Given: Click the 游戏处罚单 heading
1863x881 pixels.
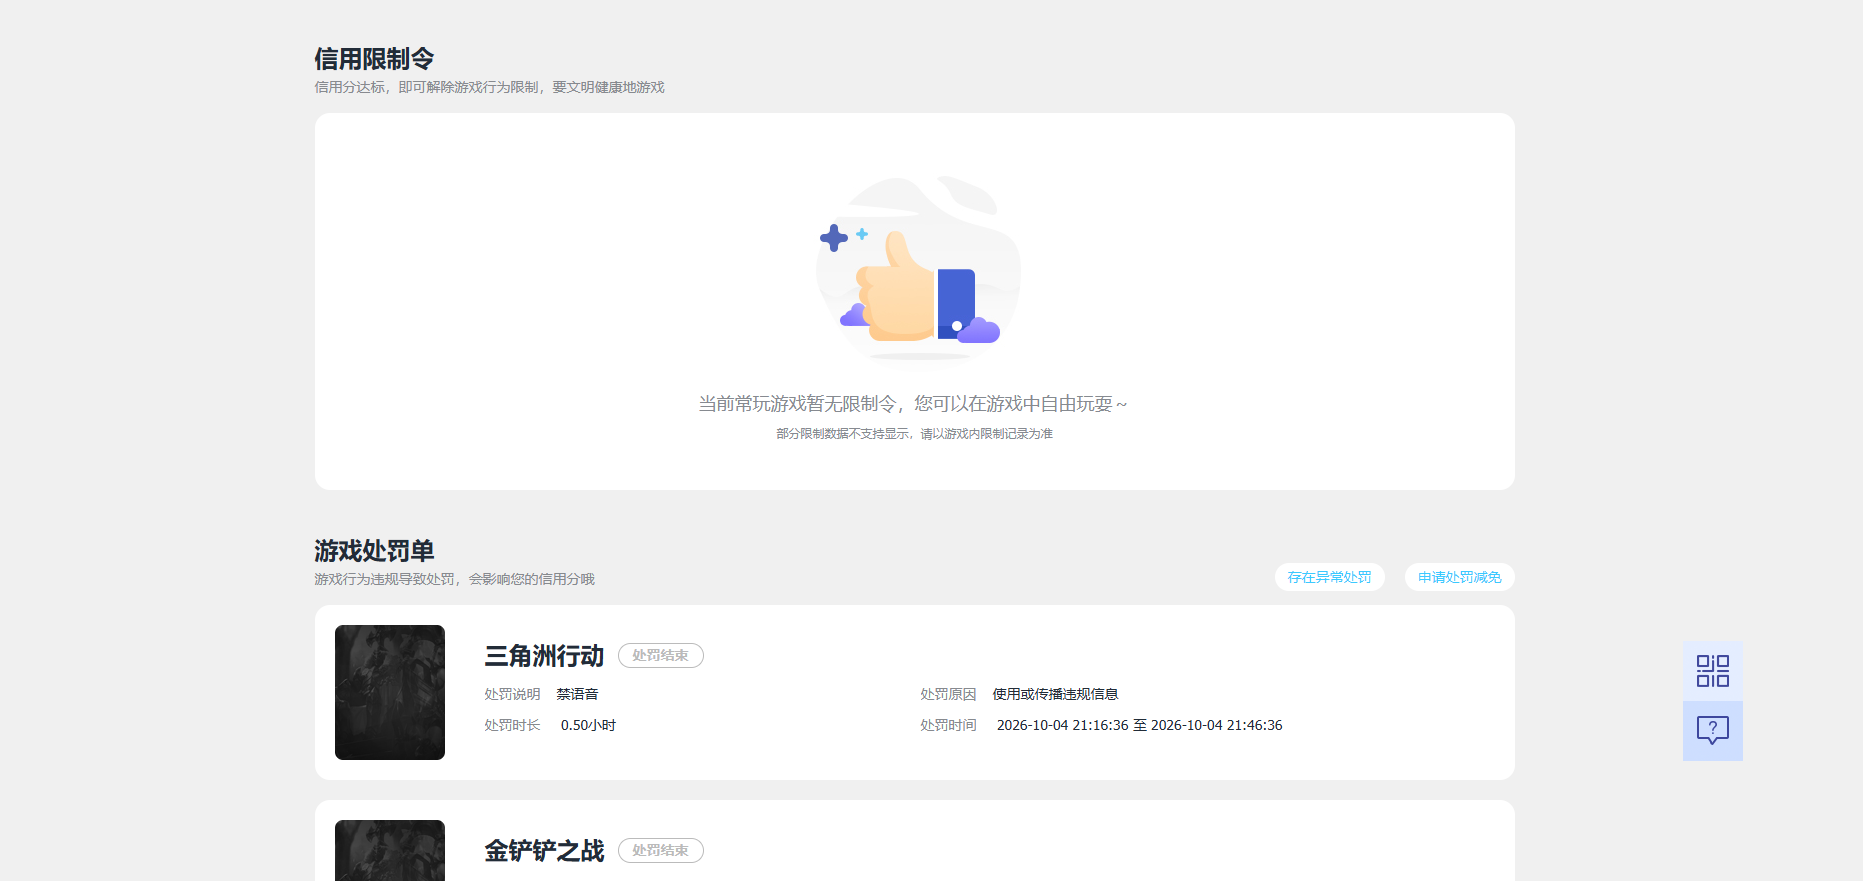Looking at the screenshot, I should click(374, 551).
